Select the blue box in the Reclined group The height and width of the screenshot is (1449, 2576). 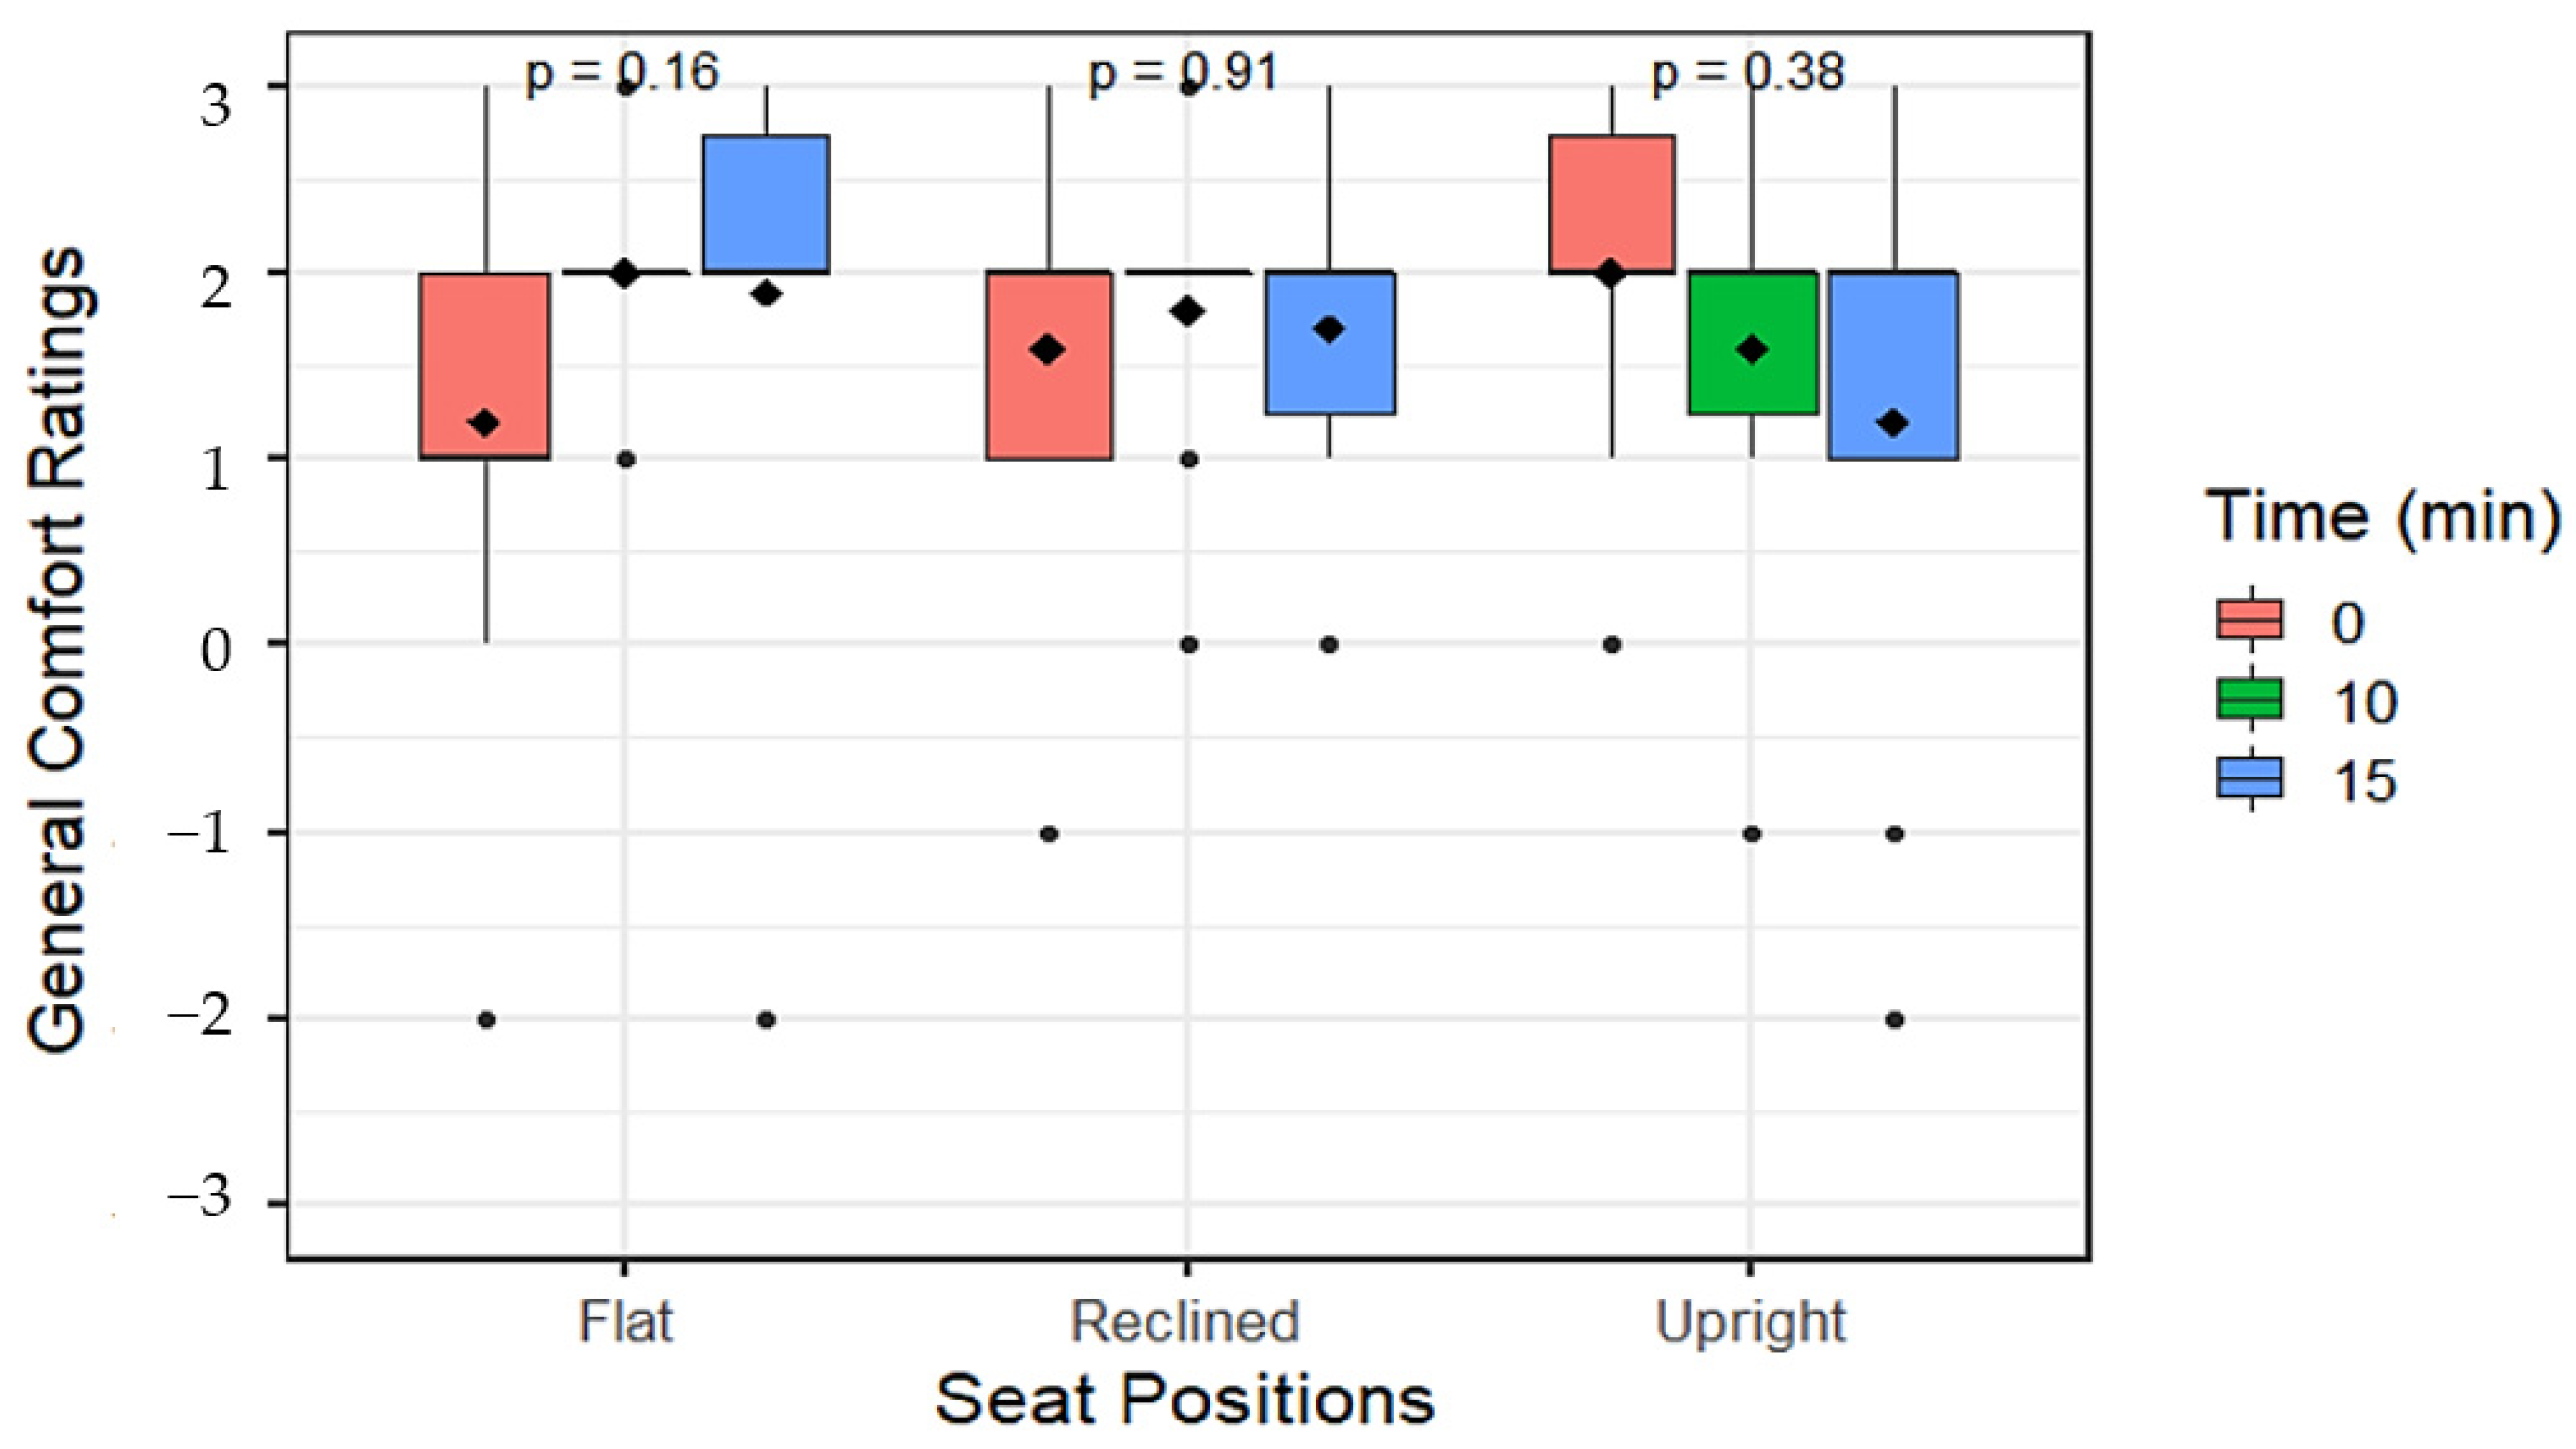(x=1329, y=342)
